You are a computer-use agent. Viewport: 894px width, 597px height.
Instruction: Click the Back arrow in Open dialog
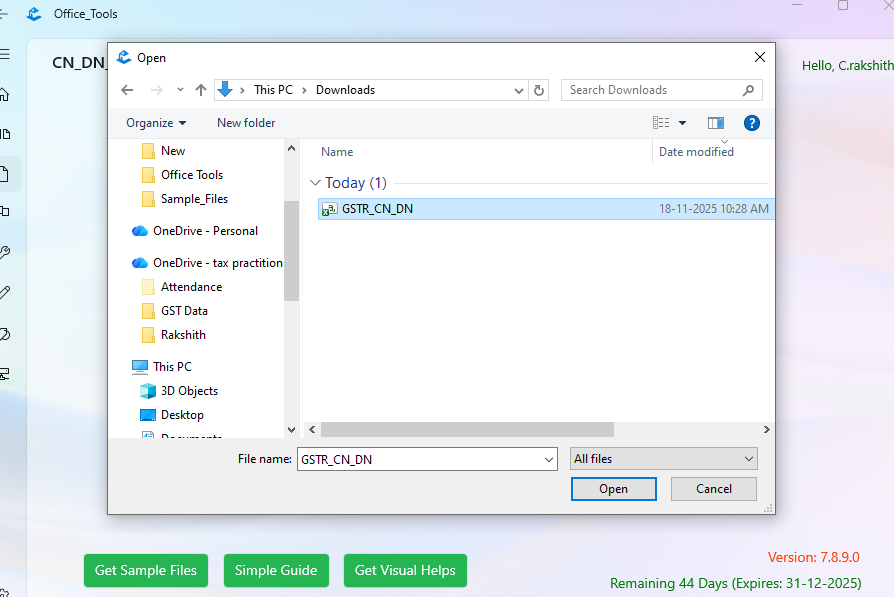point(127,90)
